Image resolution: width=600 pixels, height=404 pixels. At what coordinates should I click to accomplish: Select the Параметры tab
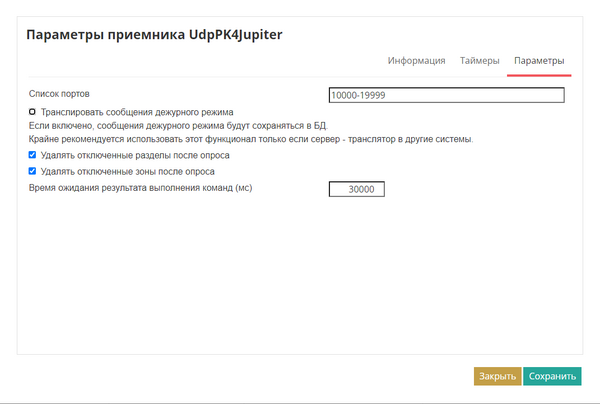[539, 60]
